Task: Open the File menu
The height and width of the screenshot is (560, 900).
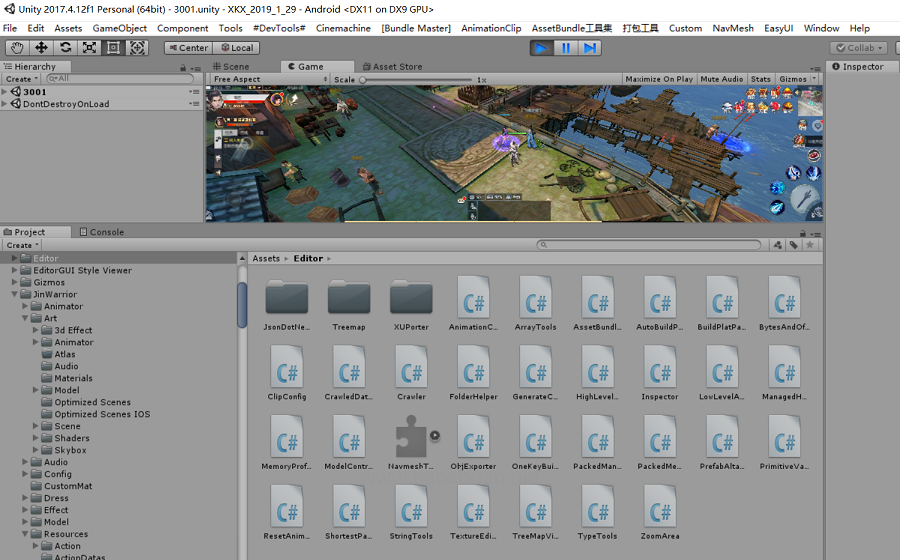Action: tap(10, 28)
